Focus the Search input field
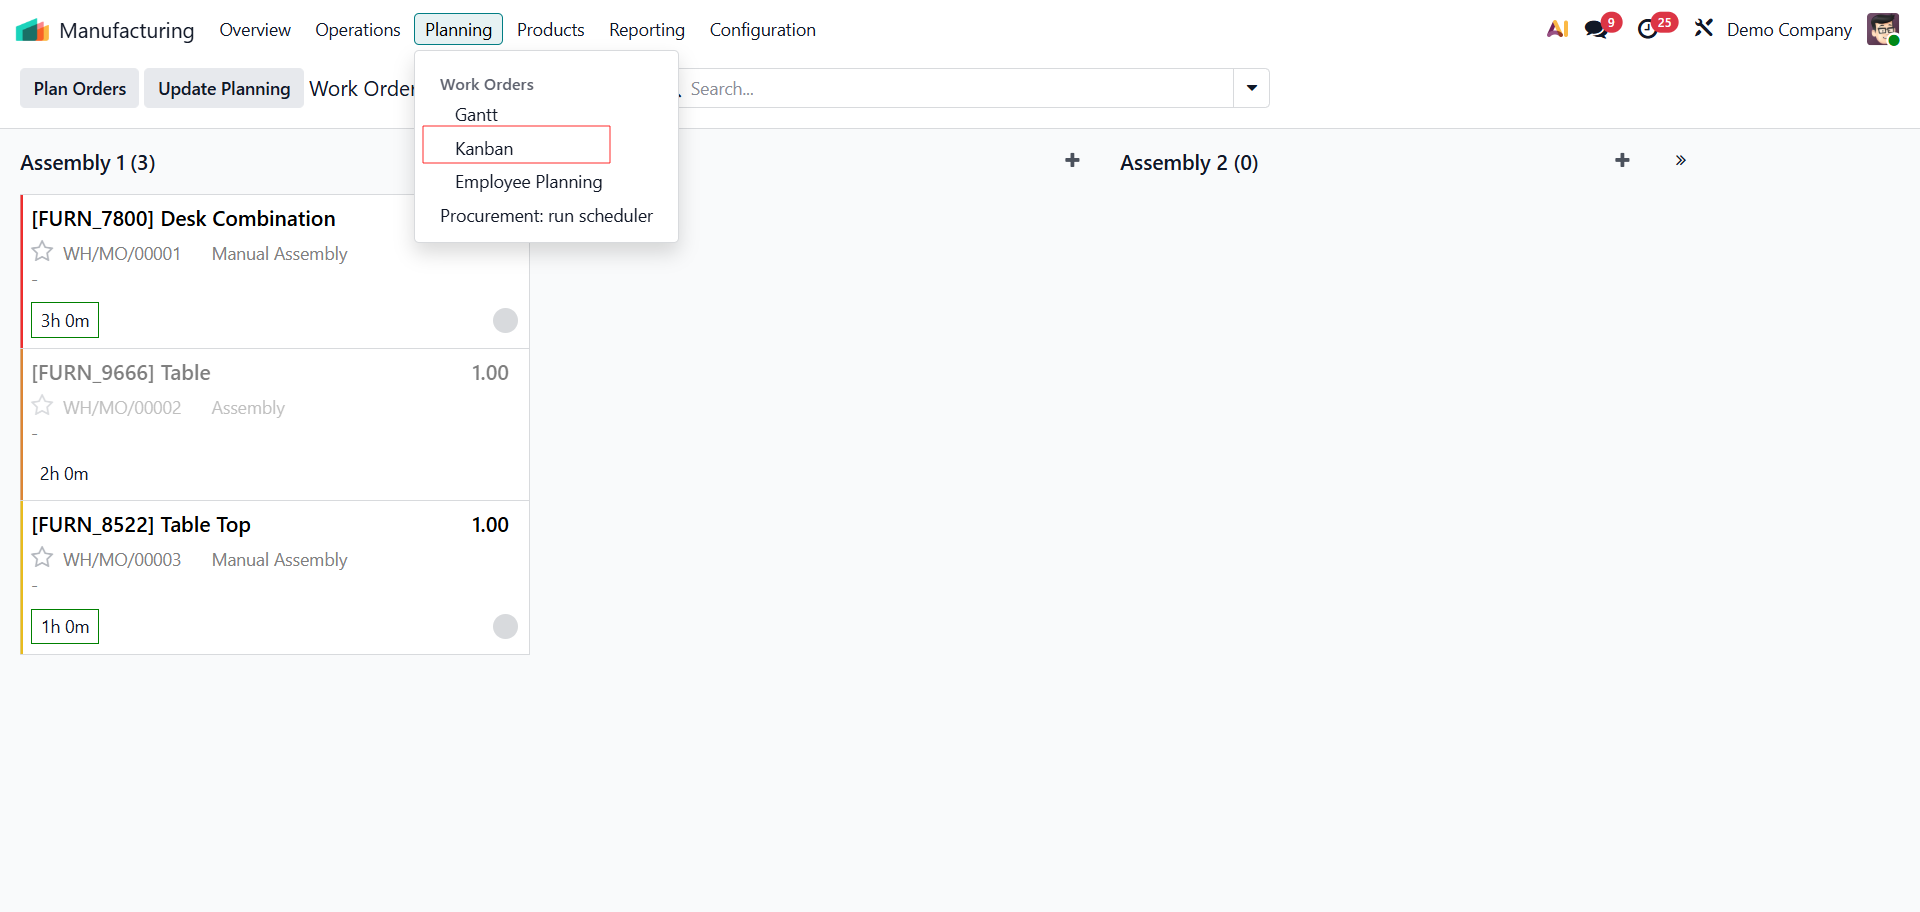Viewport: 1920px width, 912px height. tap(955, 88)
